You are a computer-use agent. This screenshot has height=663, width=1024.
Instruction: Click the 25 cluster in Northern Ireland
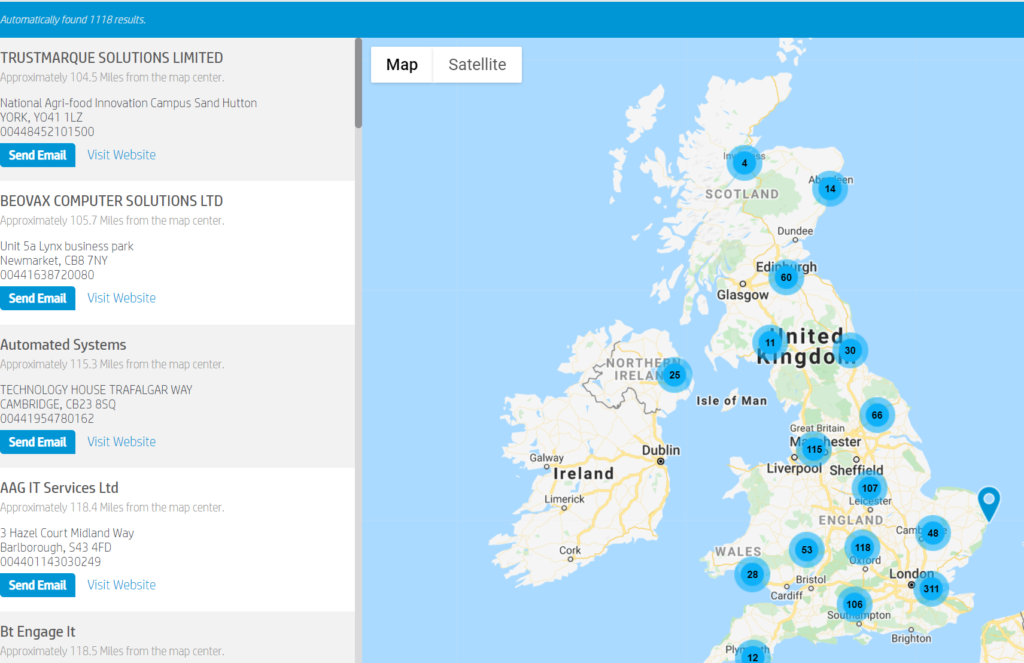click(x=674, y=374)
